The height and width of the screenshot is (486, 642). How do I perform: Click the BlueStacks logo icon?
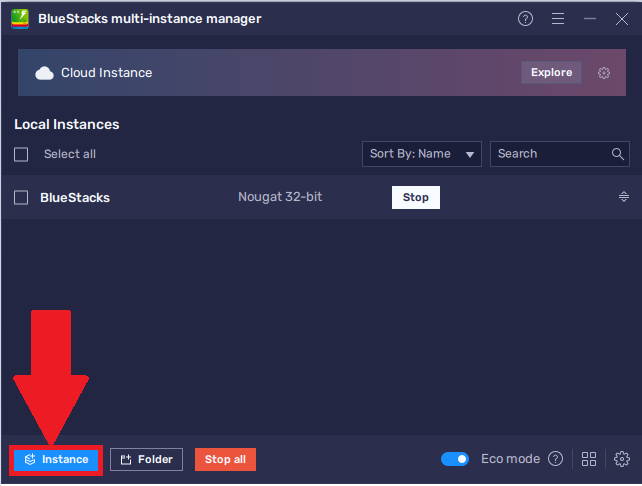click(20, 19)
